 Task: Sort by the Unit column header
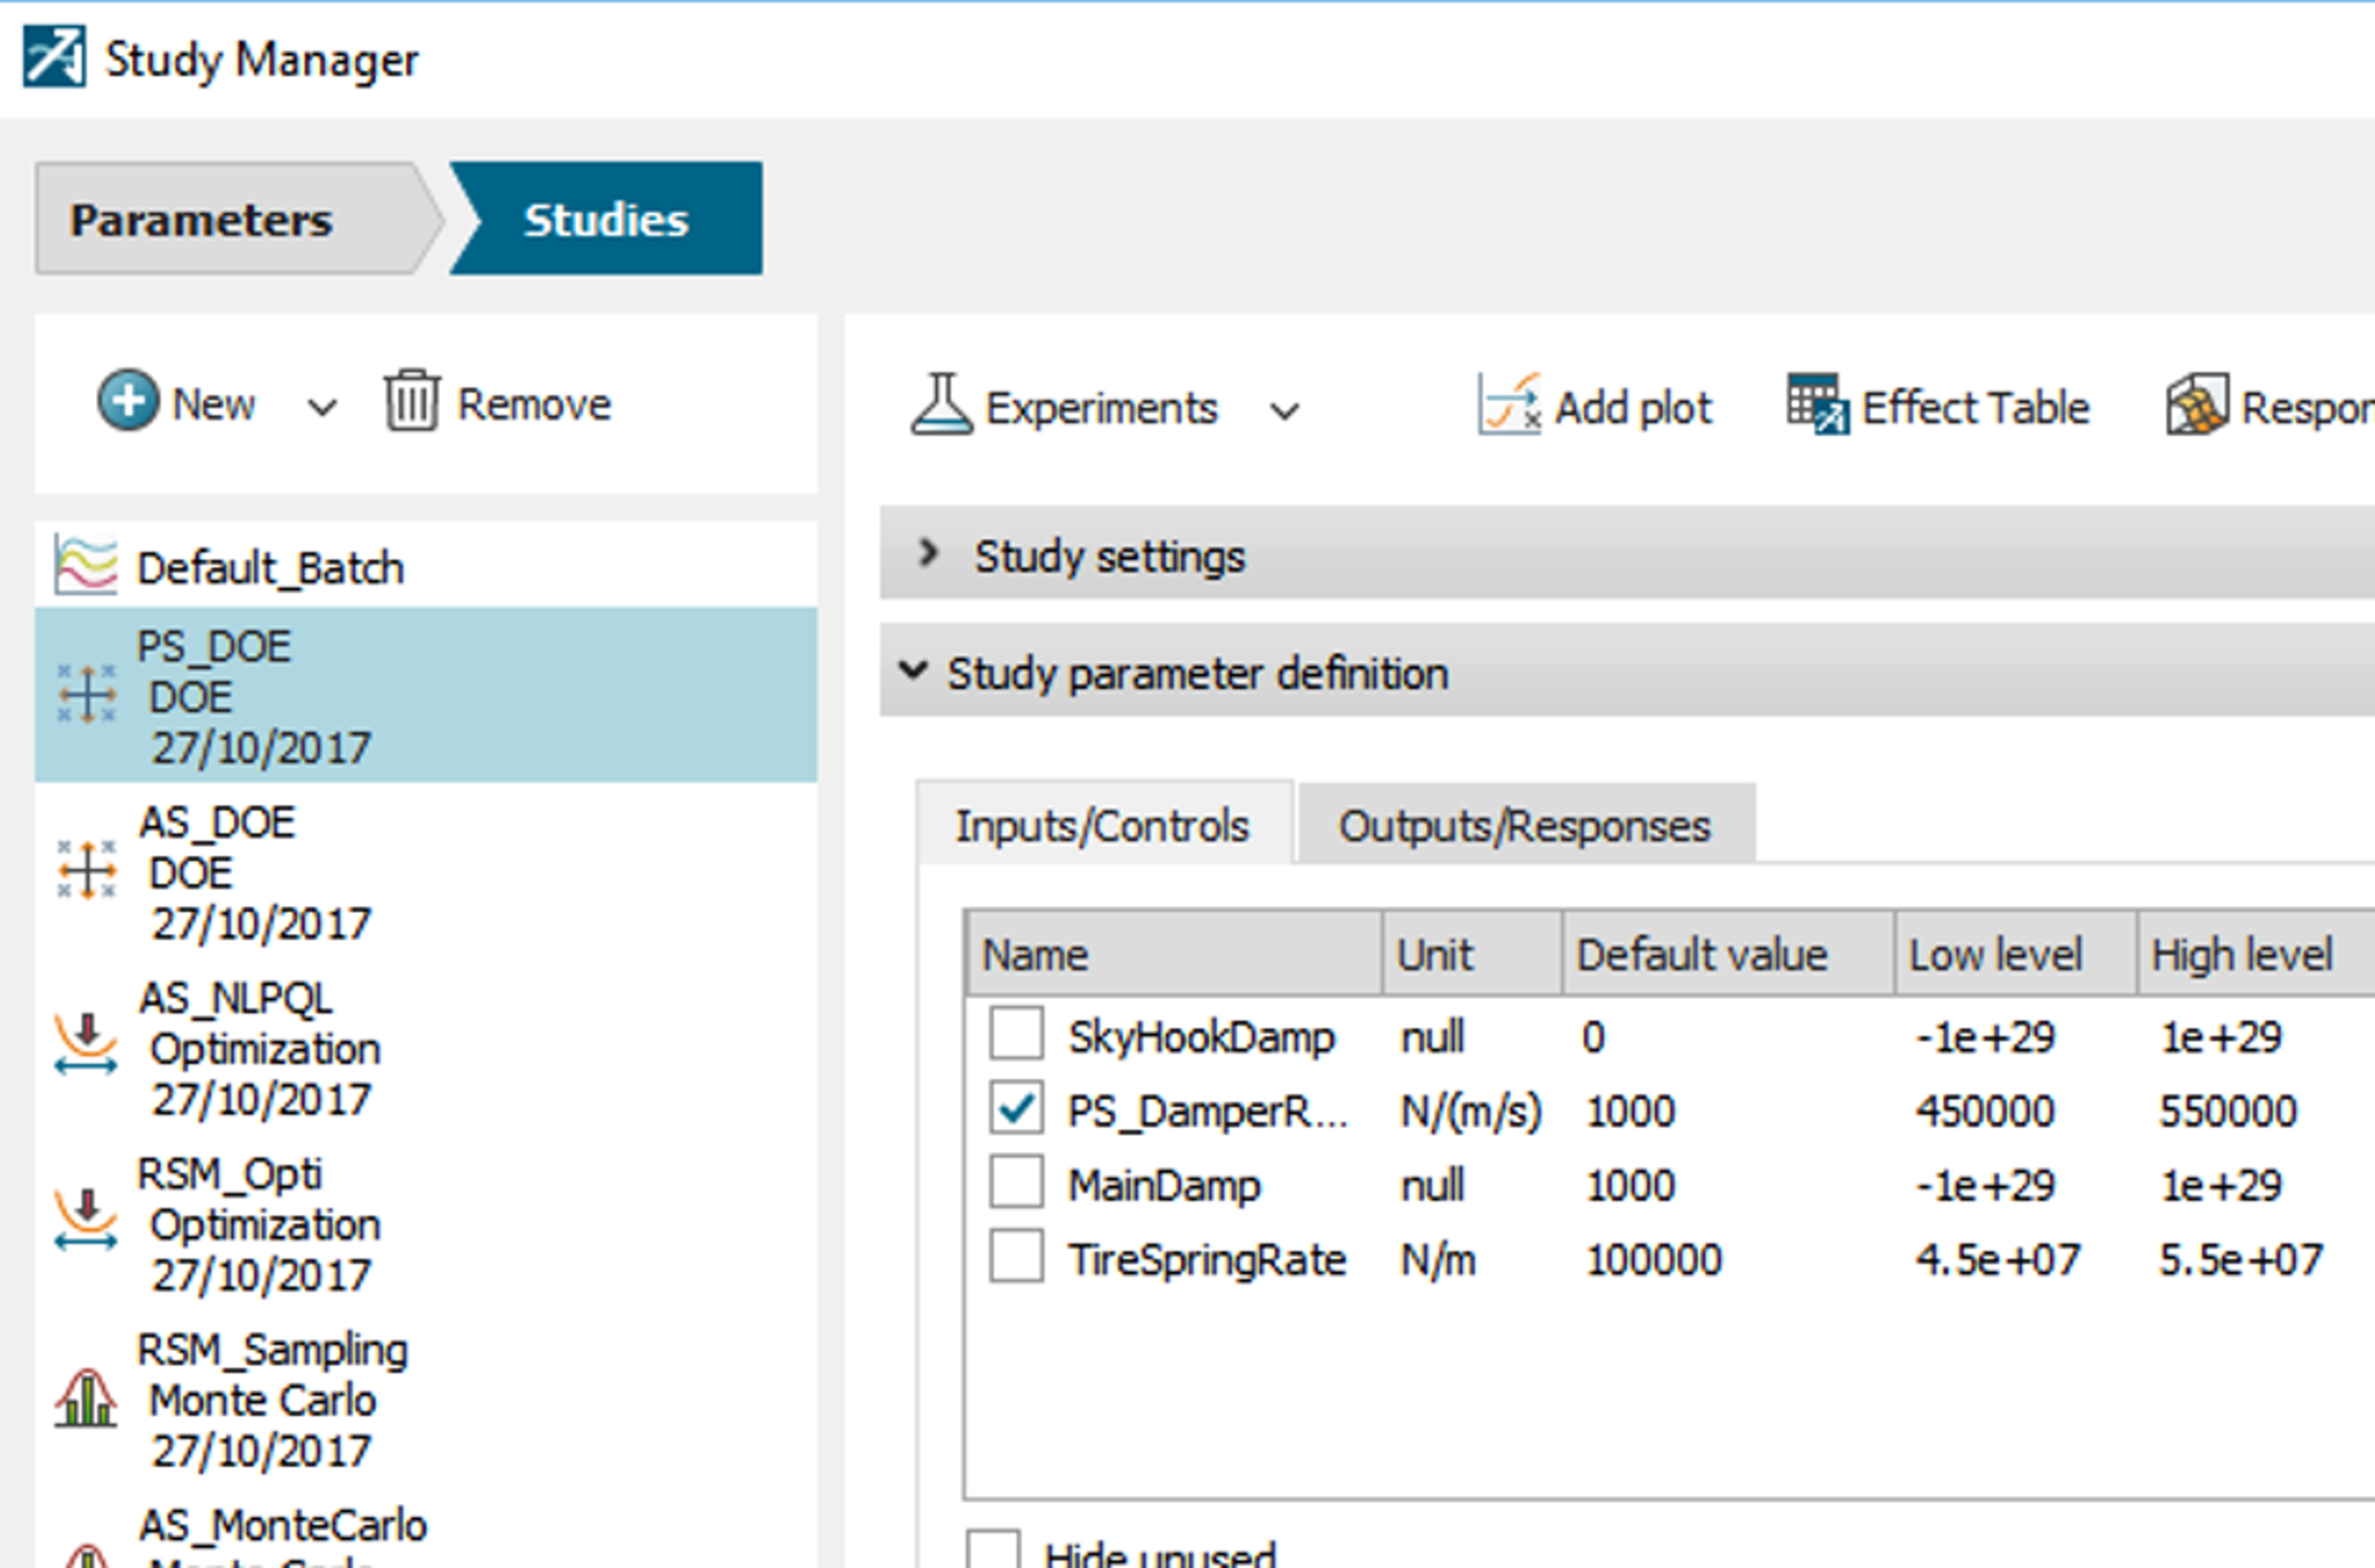pyautogui.click(x=1473, y=953)
